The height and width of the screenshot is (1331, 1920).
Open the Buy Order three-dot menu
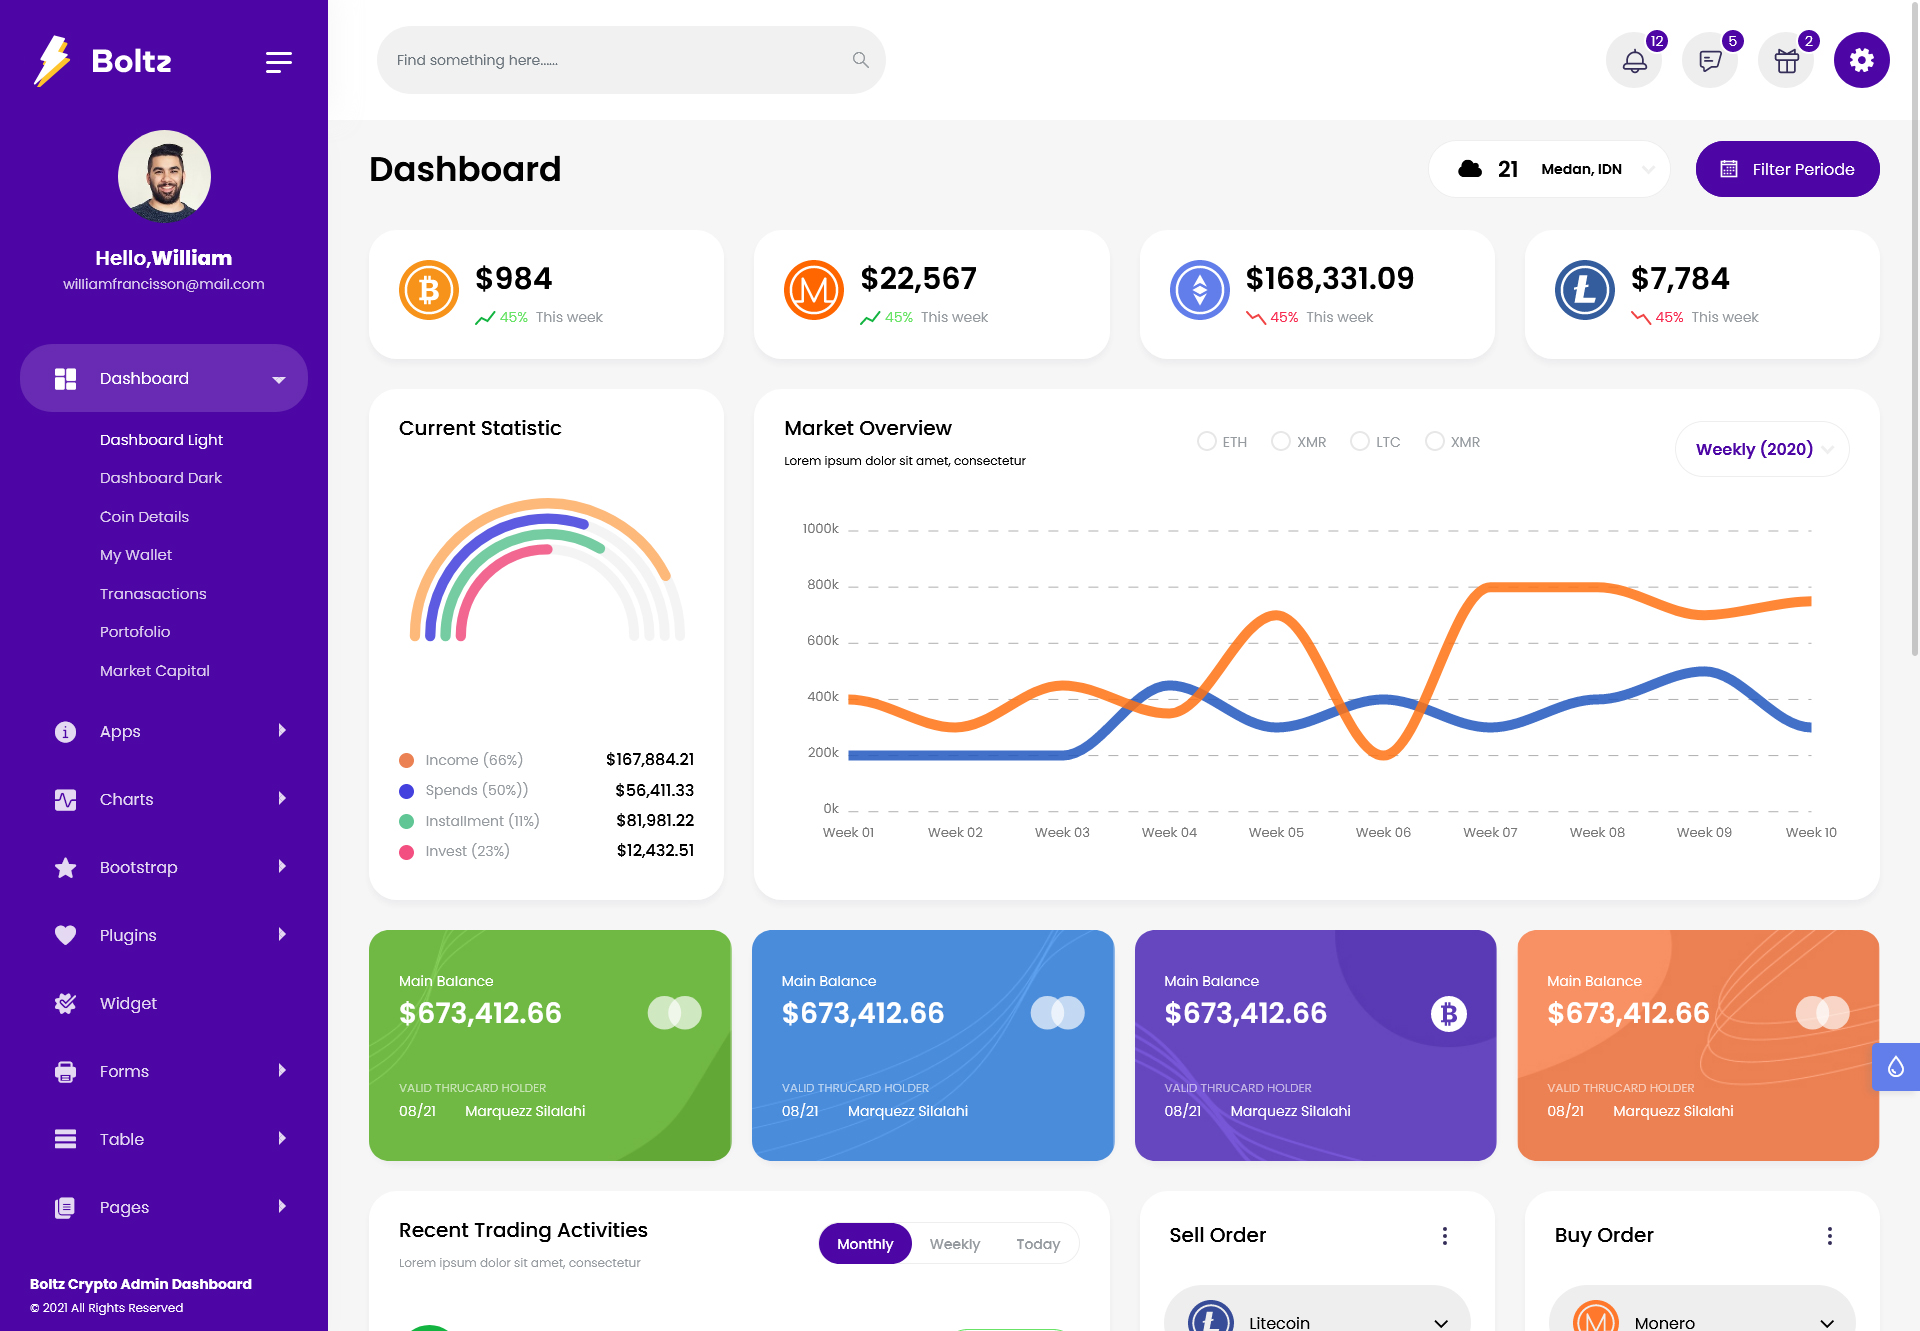coord(1830,1236)
